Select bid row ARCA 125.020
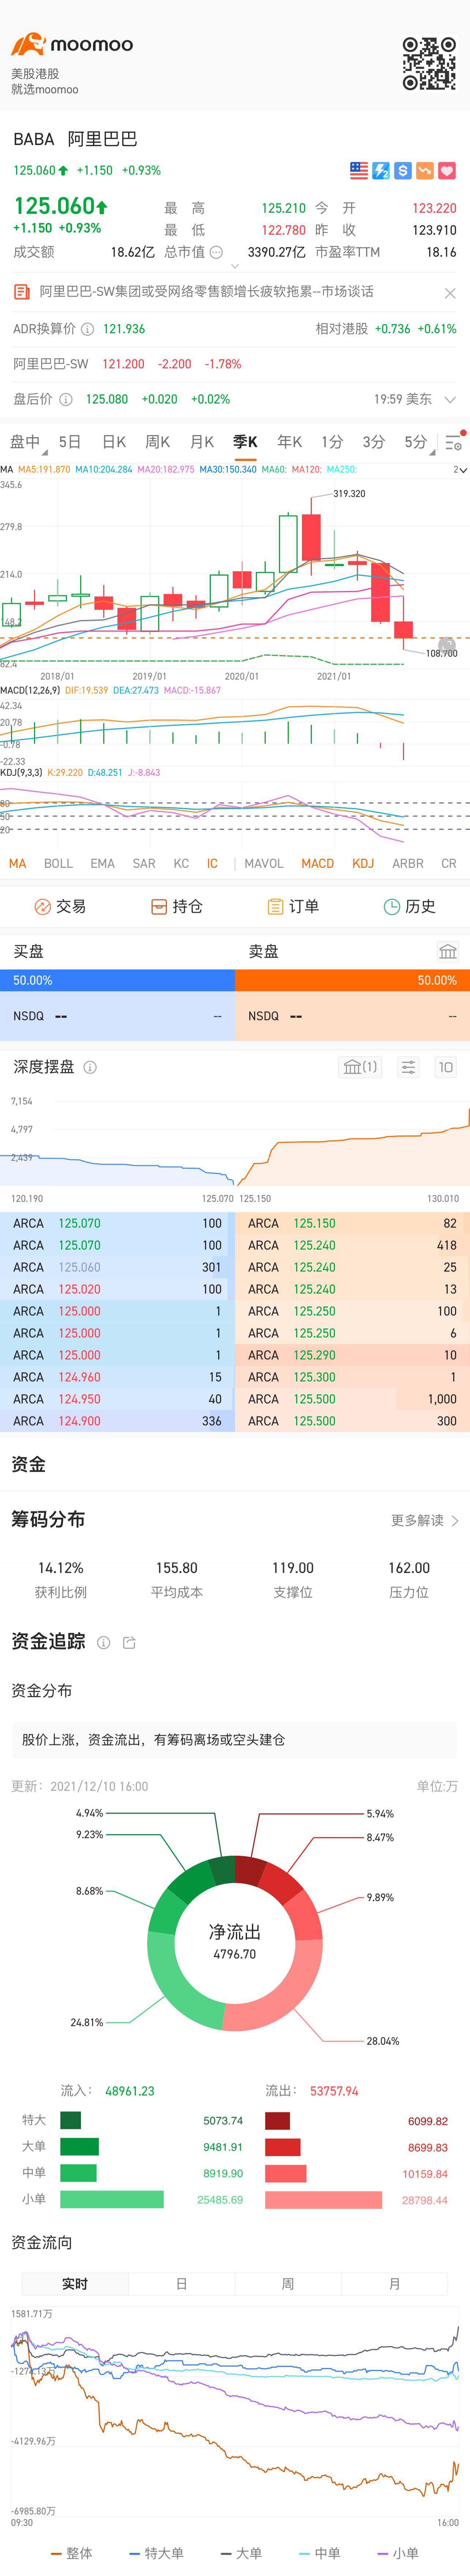 [x=117, y=1289]
